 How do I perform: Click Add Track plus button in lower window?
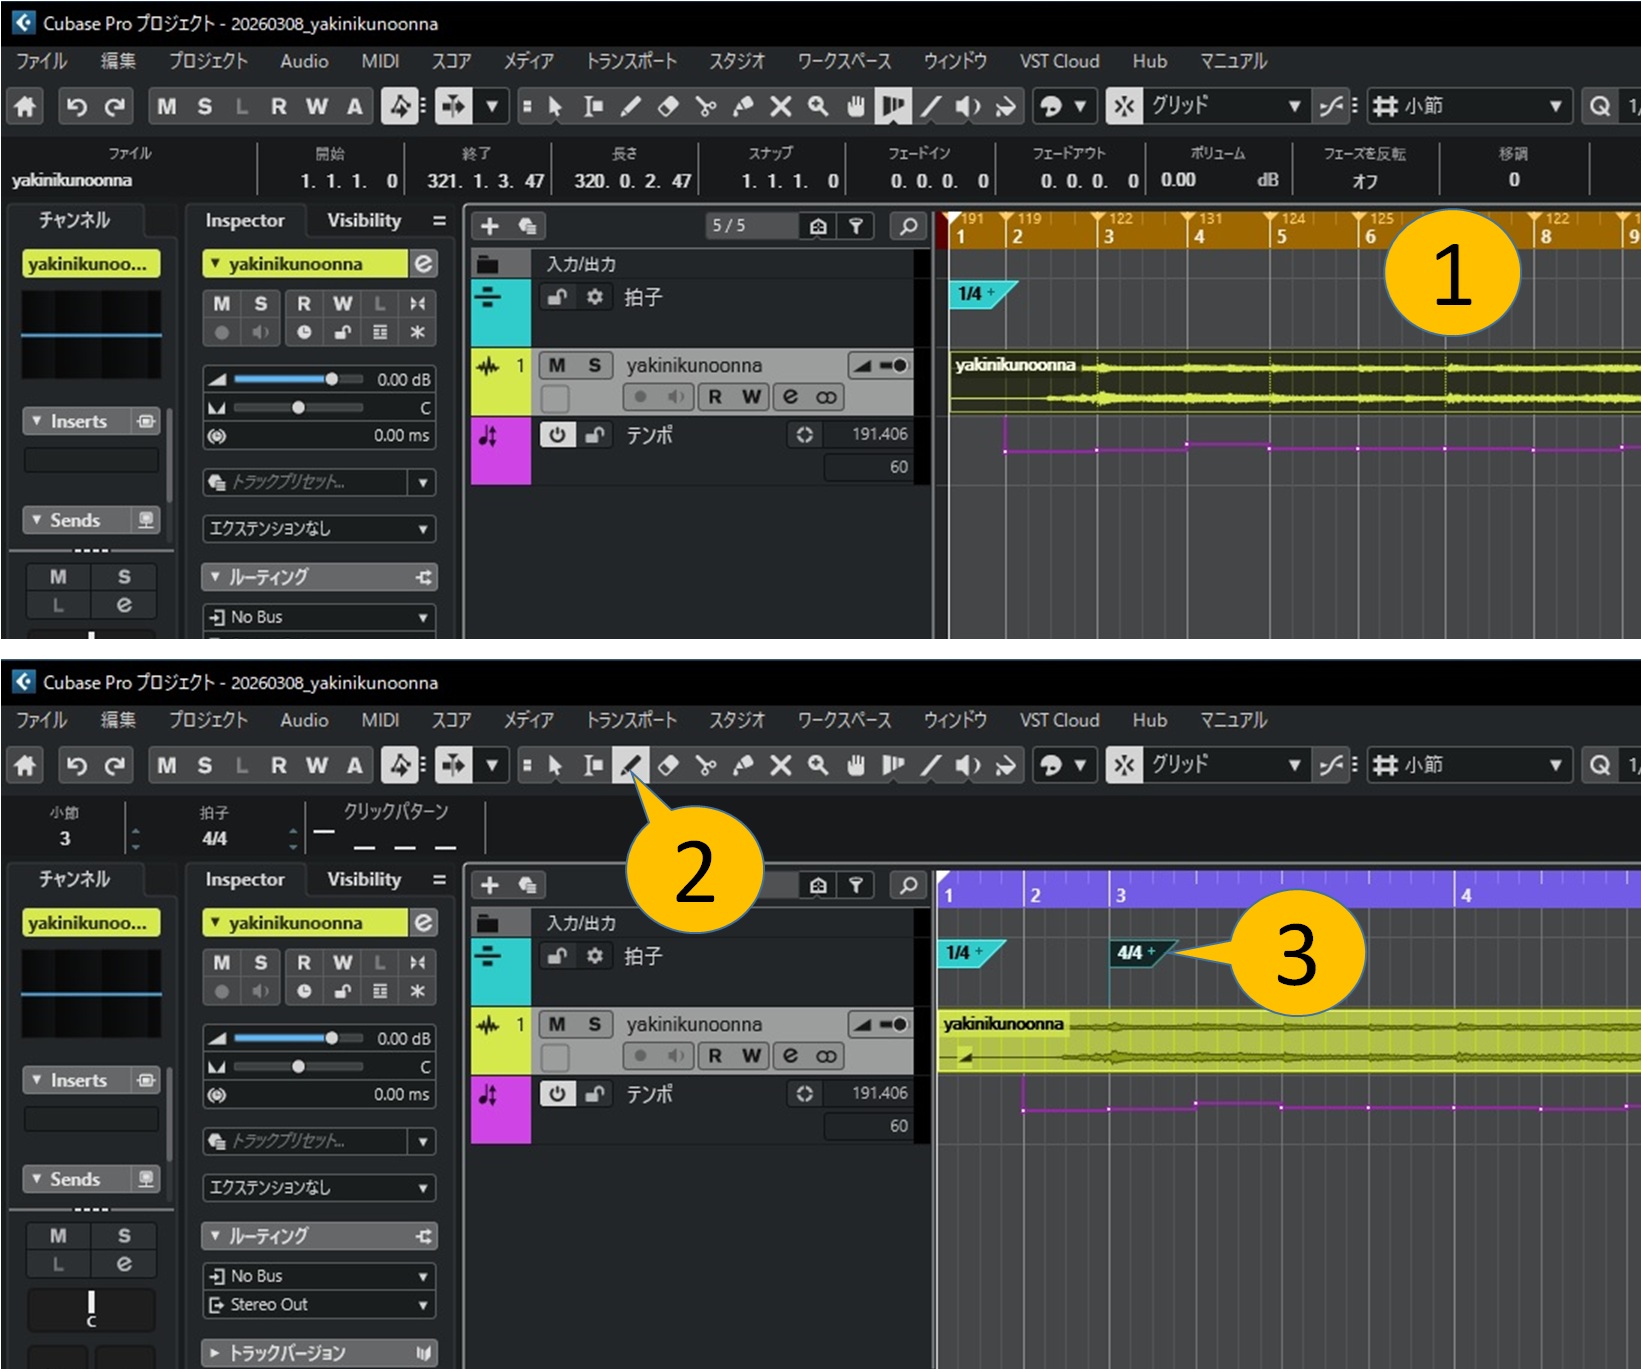(490, 885)
